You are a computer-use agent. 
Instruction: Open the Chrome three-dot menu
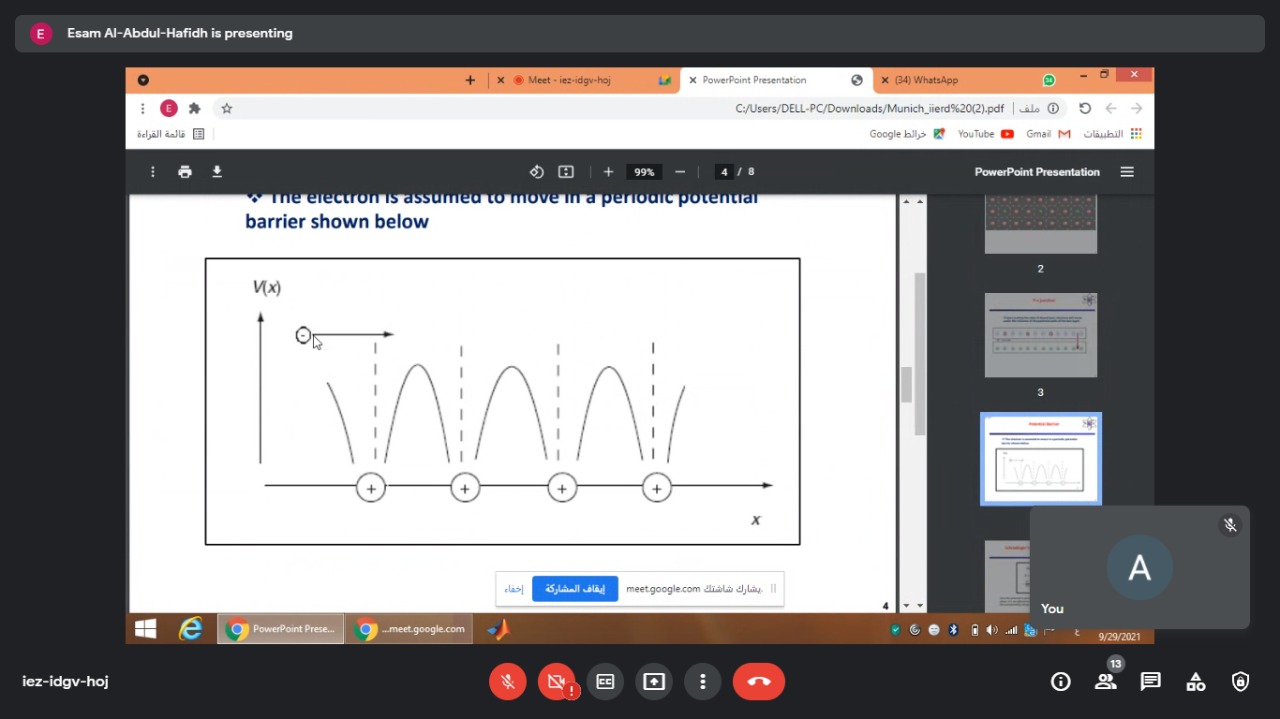click(143, 108)
